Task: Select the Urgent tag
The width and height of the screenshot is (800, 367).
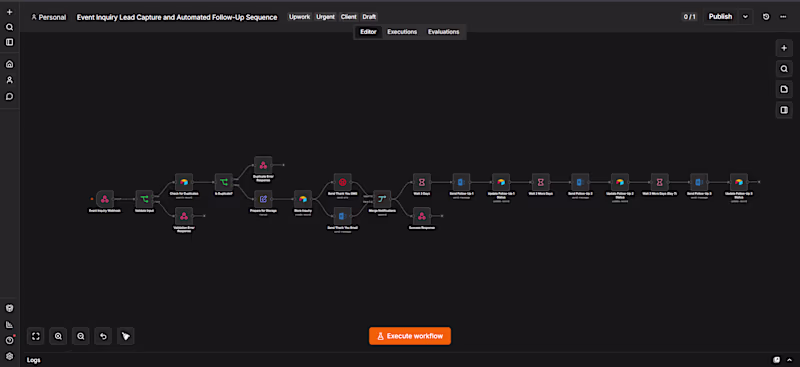Action: pyautogui.click(x=326, y=17)
